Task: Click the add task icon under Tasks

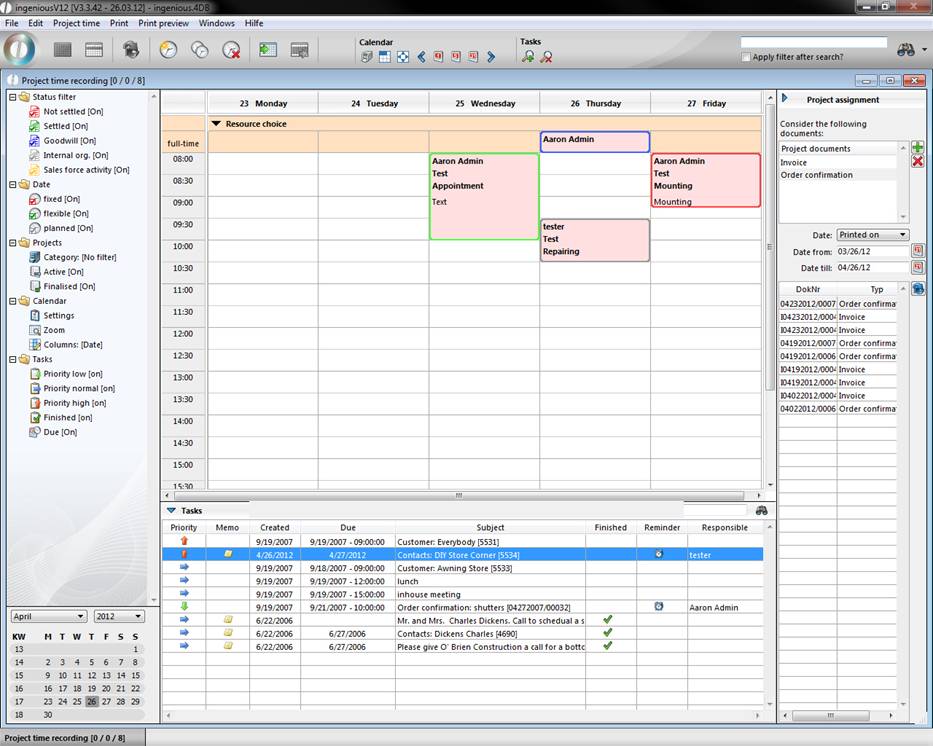Action: [528, 57]
